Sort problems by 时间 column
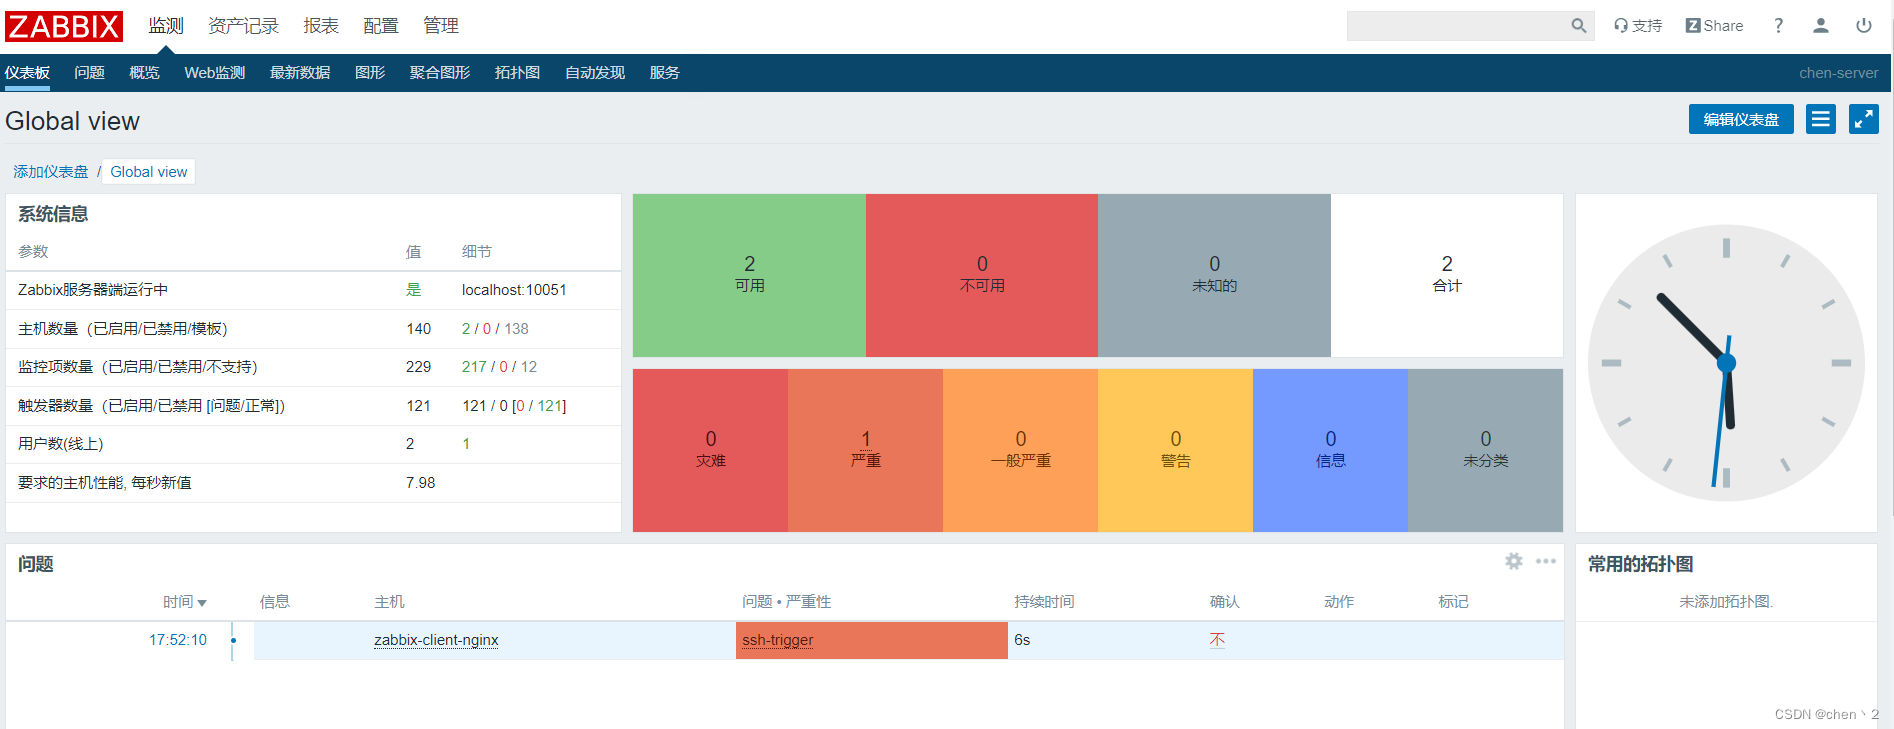Image resolution: width=1894 pixels, height=729 pixels. click(185, 602)
